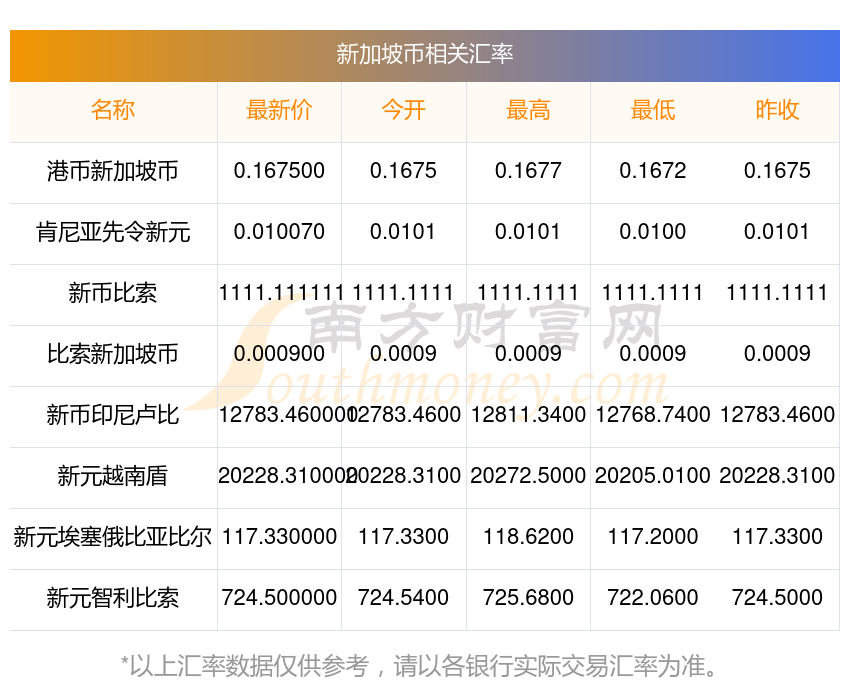Open the 港币新加坡币 row name
Viewport: 850px width, 697px height.
tap(113, 171)
